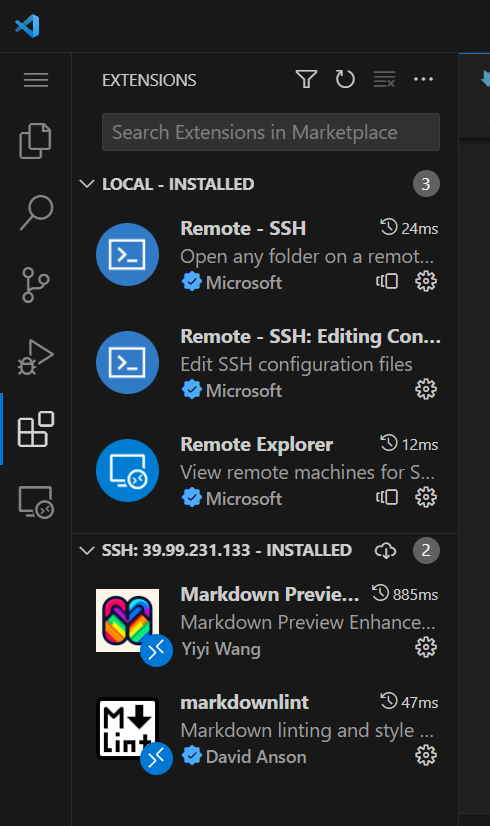Install local extensions in SSH cloud icon
This screenshot has width=490, height=826.
point(385,550)
